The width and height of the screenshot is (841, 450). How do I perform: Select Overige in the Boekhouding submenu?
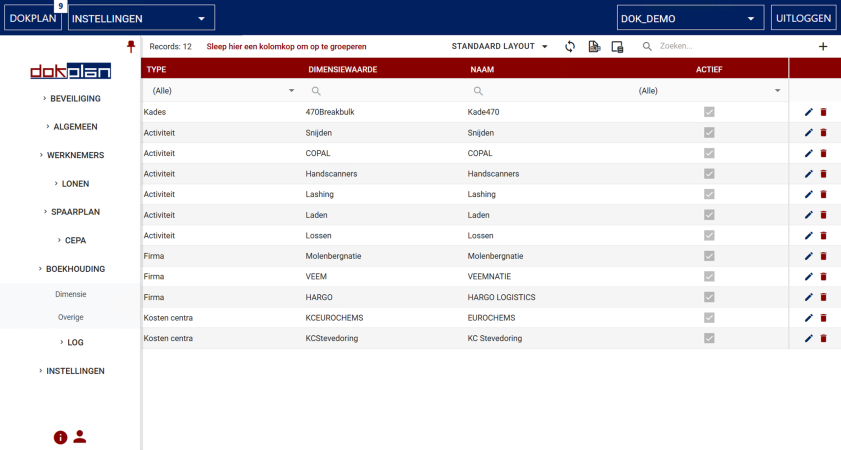coord(70,317)
